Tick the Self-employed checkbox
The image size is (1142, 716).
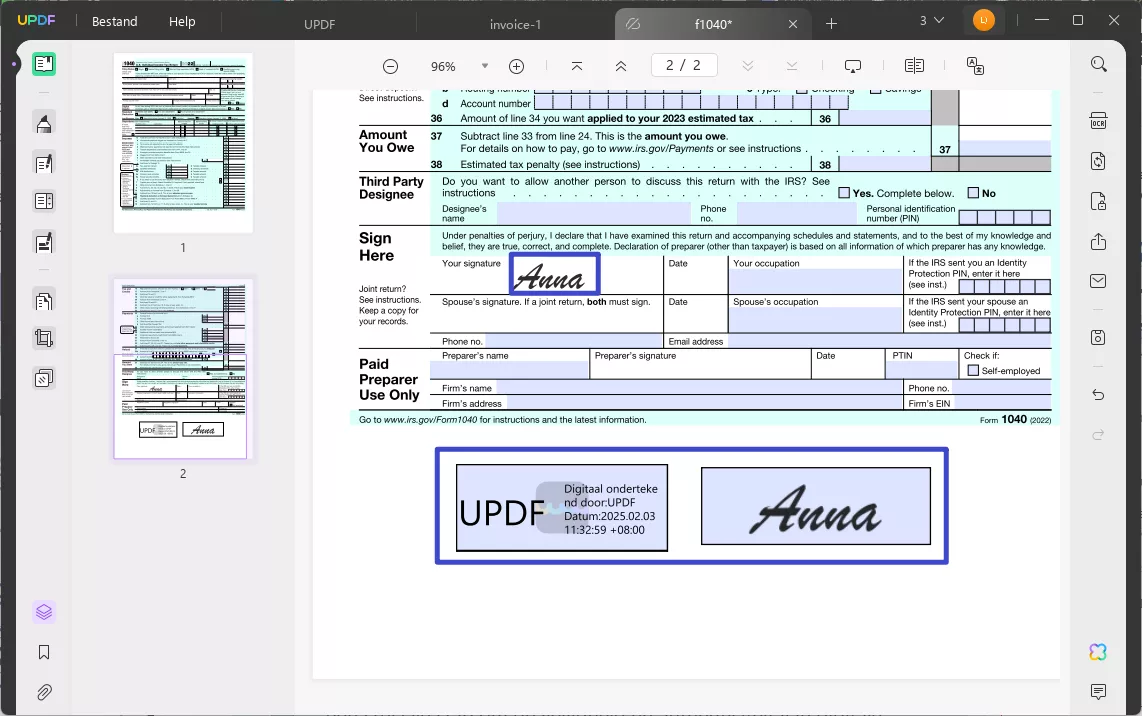(973, 371)
